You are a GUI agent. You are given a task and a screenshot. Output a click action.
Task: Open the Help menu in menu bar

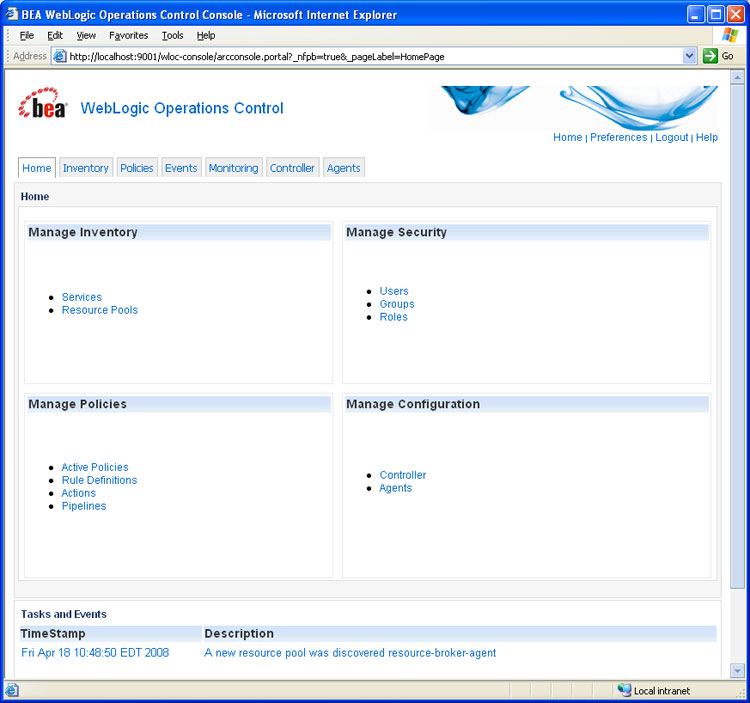[206, 35]
